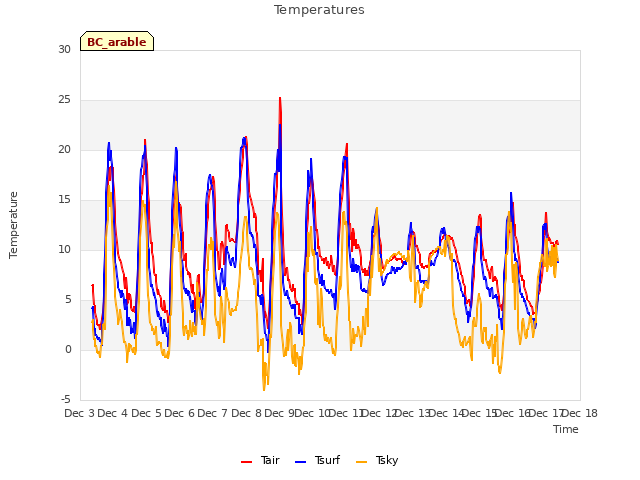The height and width of the screenshot is (480, 640).
Task: Click the 5 y-axis tick label
Action: pos(68,300)
